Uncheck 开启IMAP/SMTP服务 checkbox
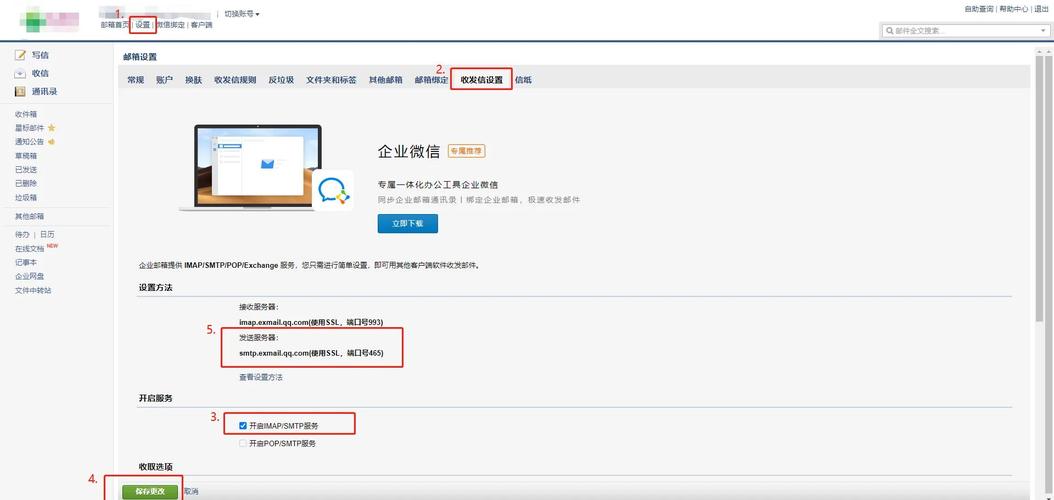The height and width of the screenshot is (500, 1054). [243, 425]
